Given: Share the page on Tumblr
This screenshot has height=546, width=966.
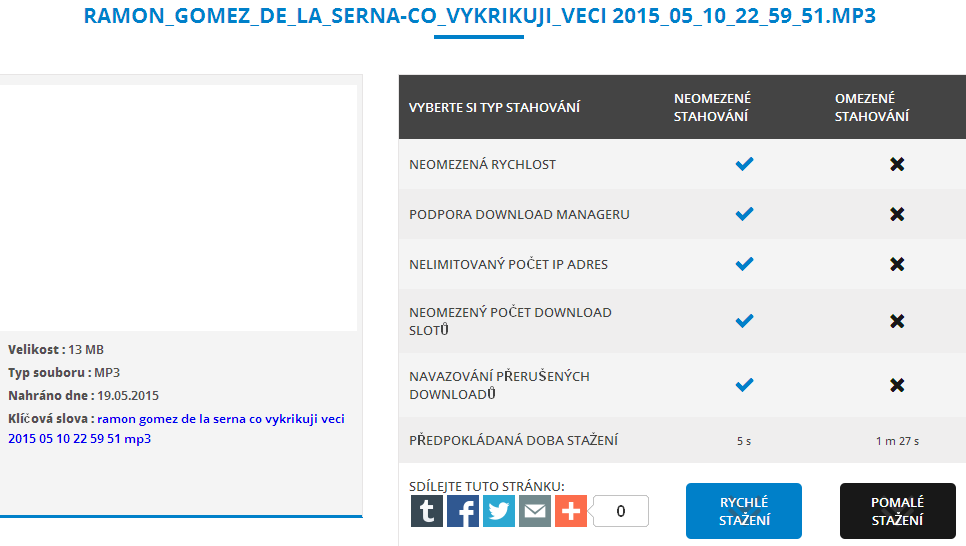Looking at the screenshot, I should [x=427, y=511].
